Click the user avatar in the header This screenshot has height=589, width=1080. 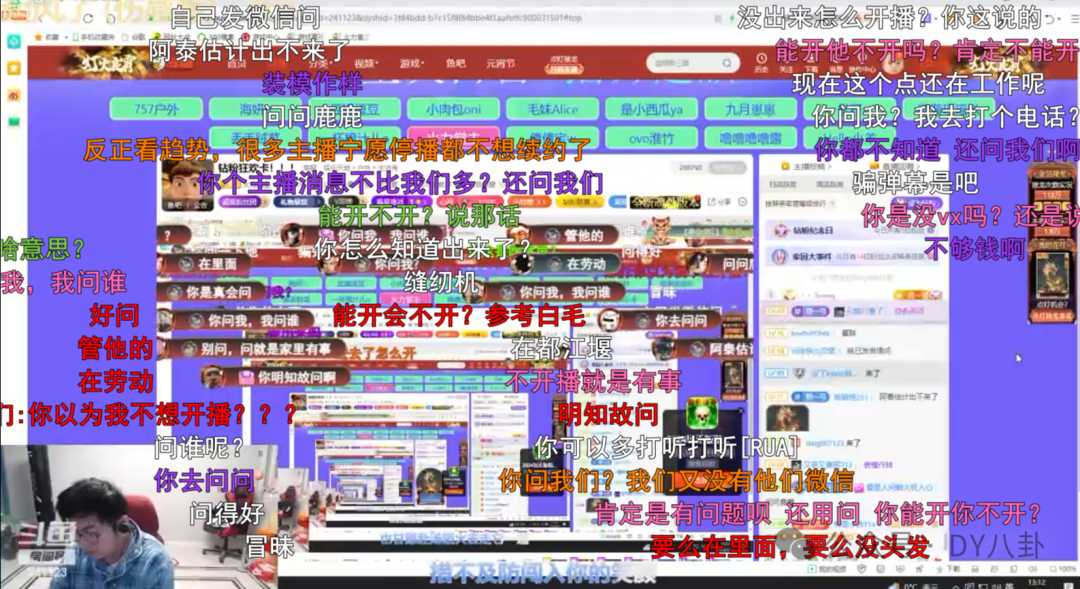(x=893, y=62)
